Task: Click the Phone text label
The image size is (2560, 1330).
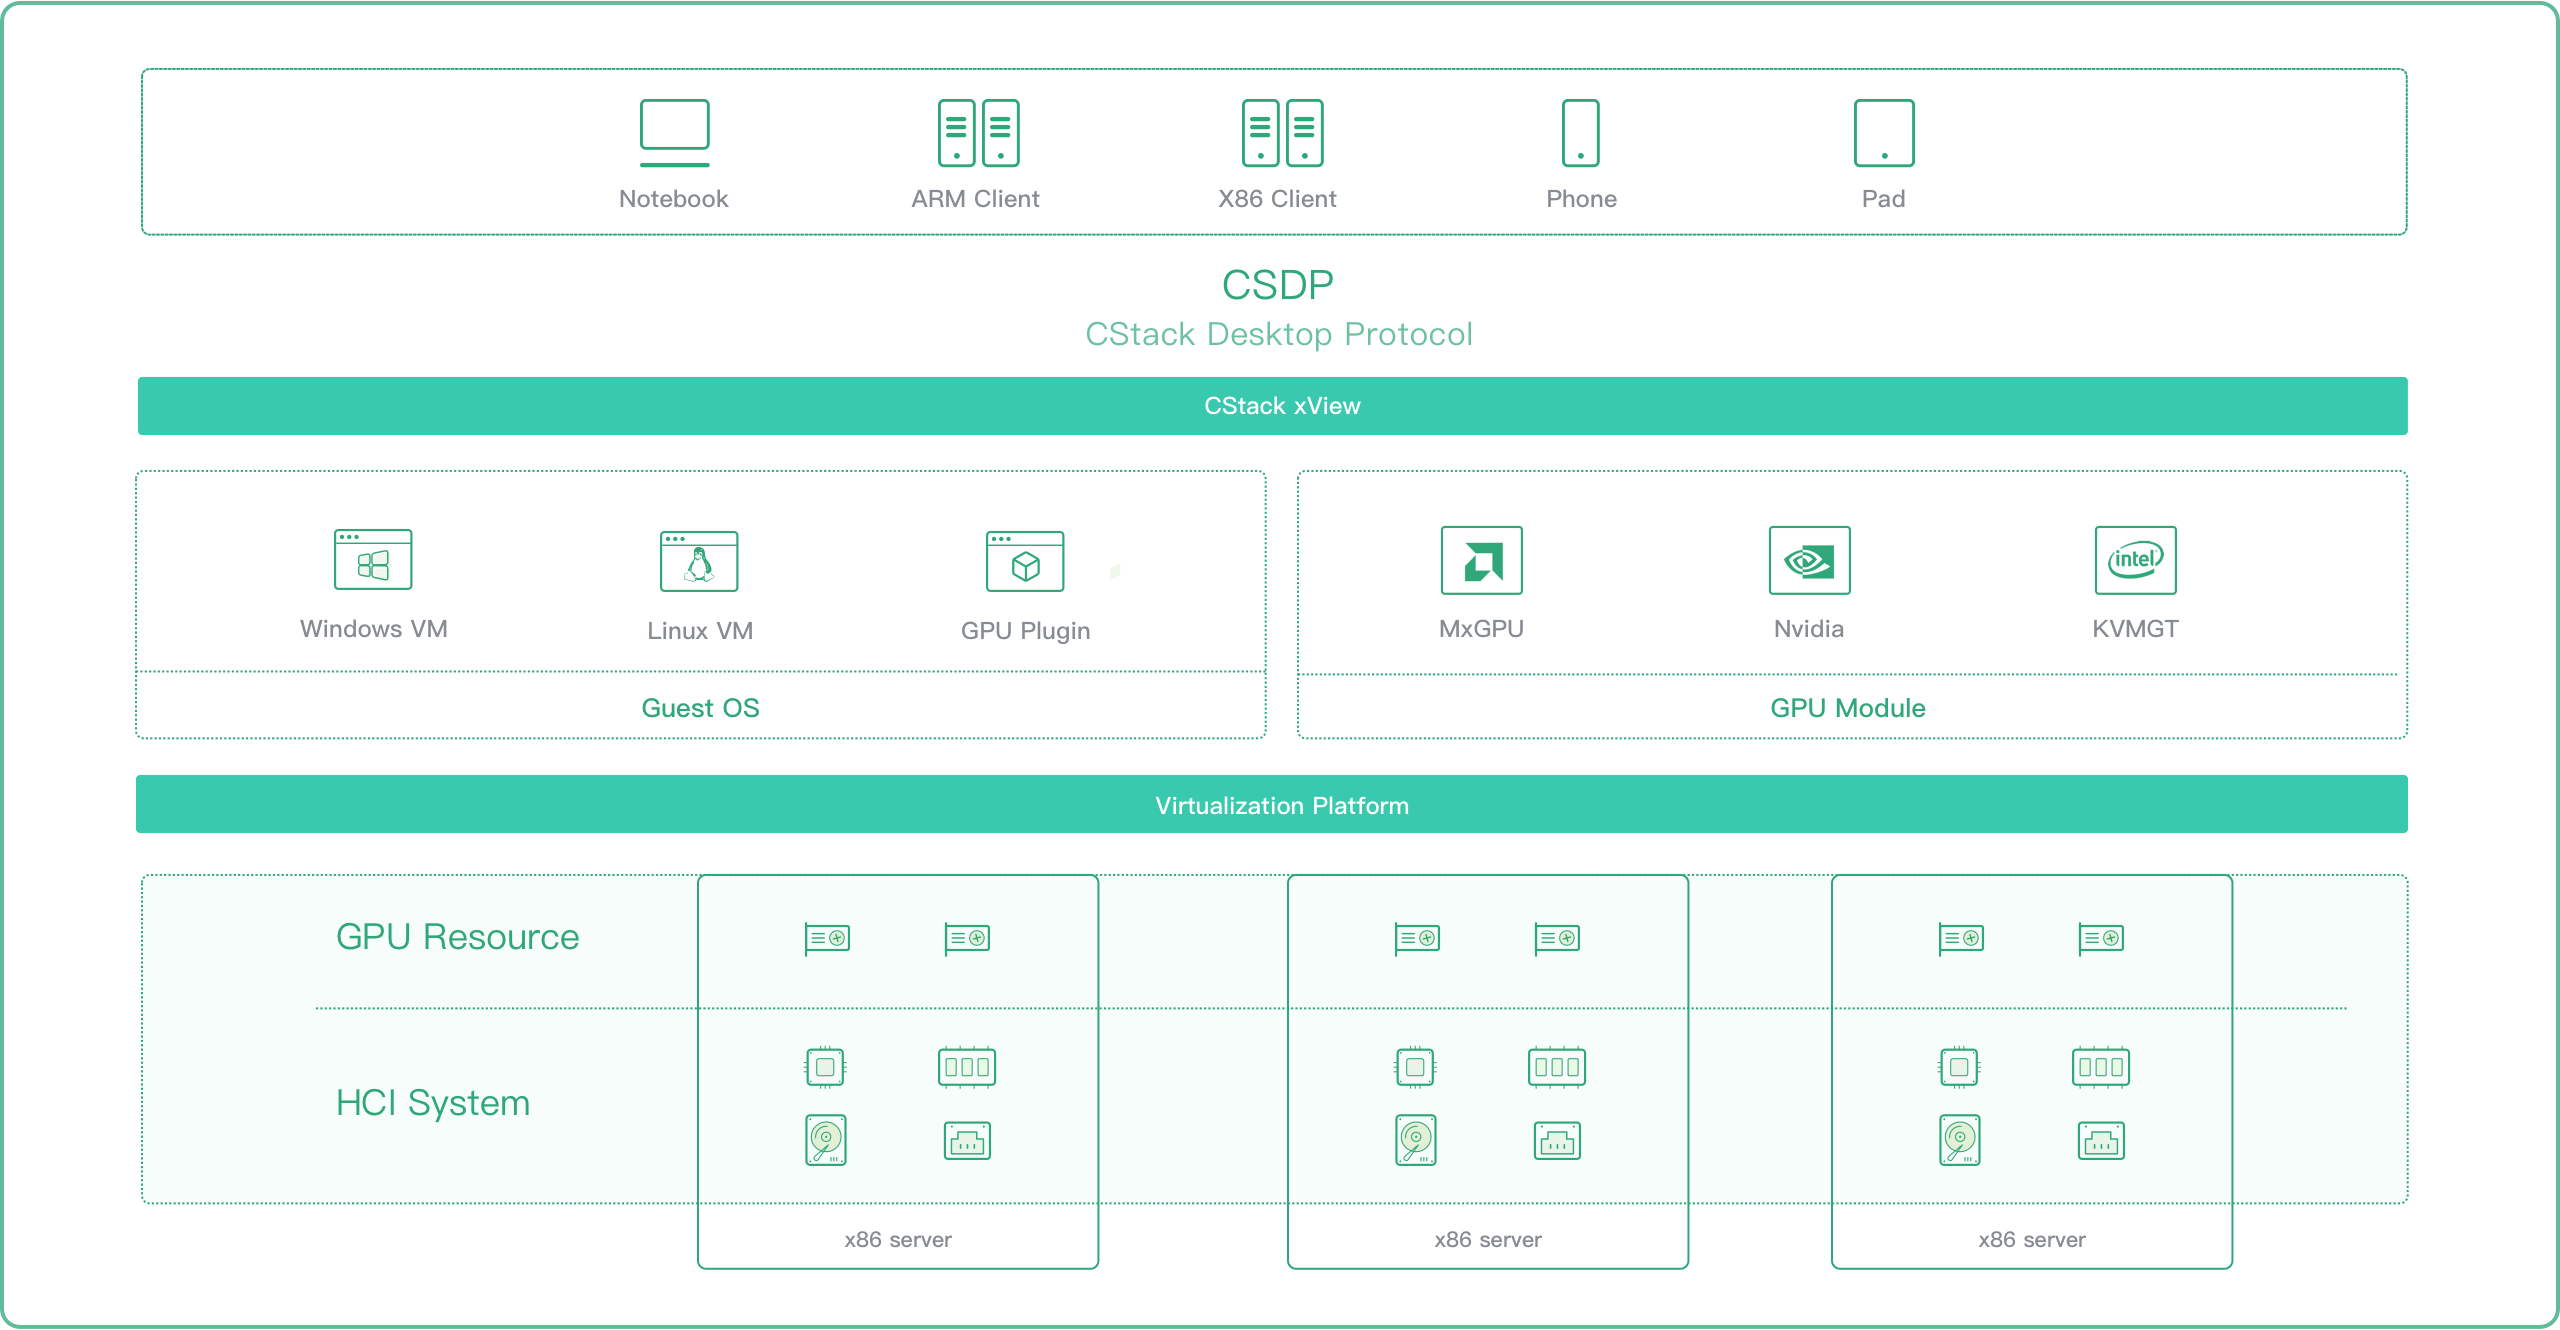Action: pos(1581,199)
